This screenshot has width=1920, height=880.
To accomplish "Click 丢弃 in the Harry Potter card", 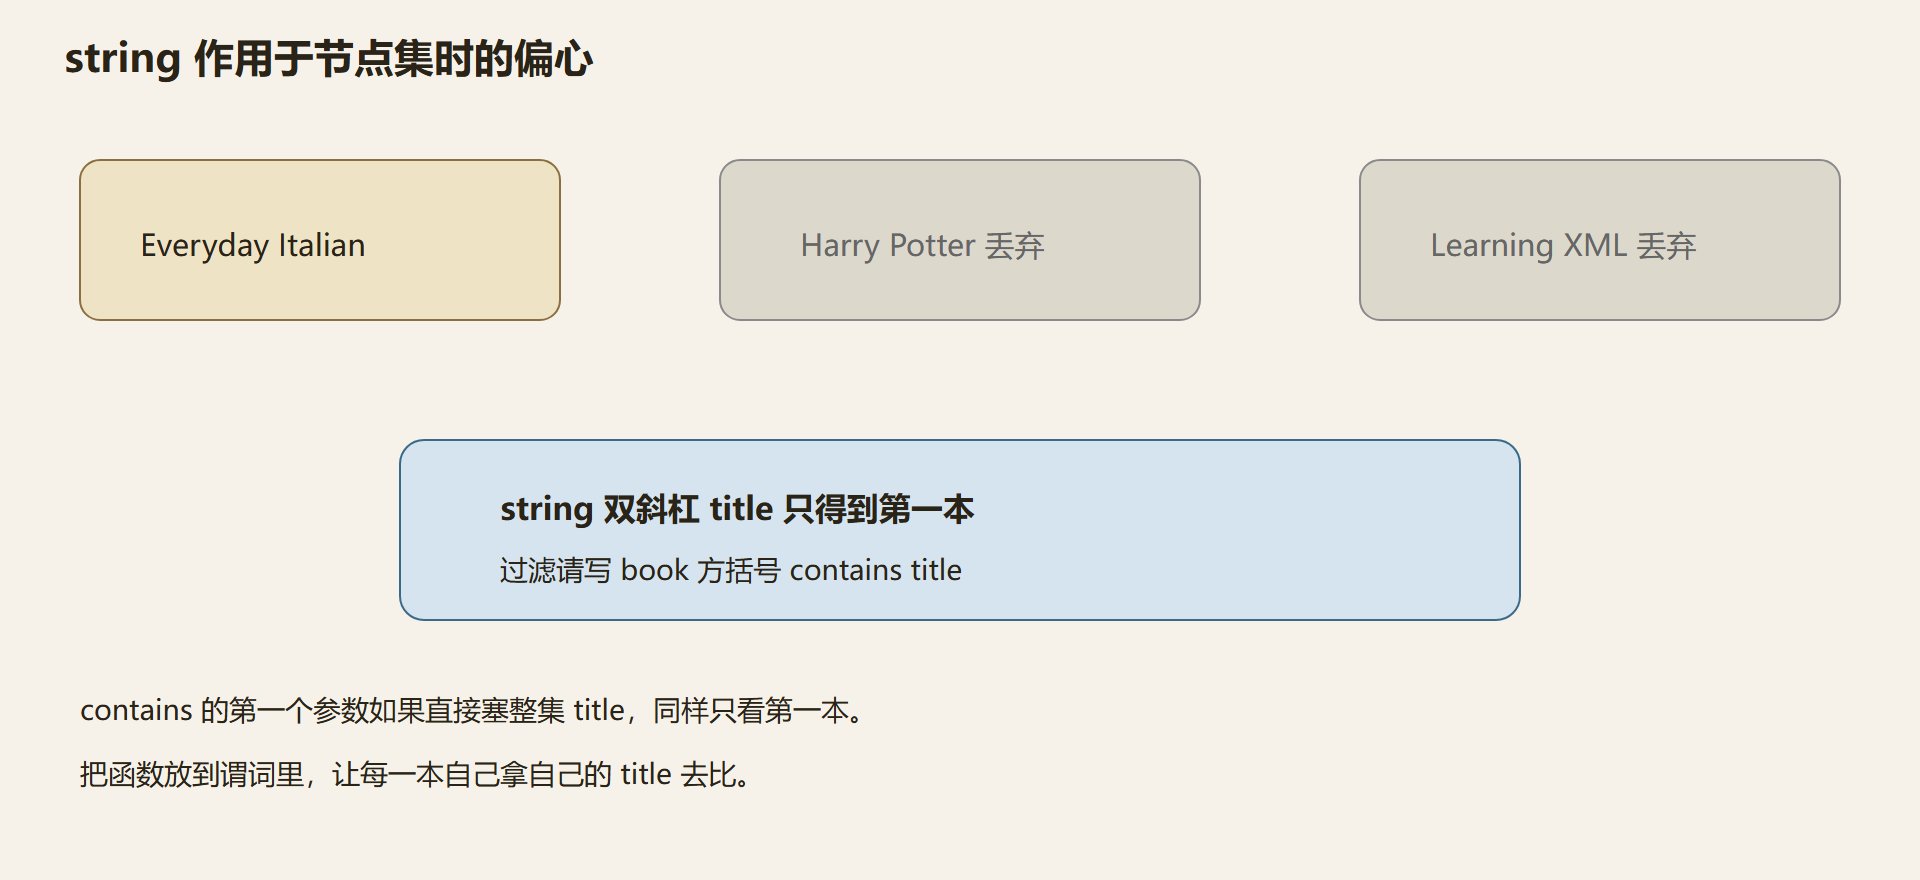I will pos(1015,246).
